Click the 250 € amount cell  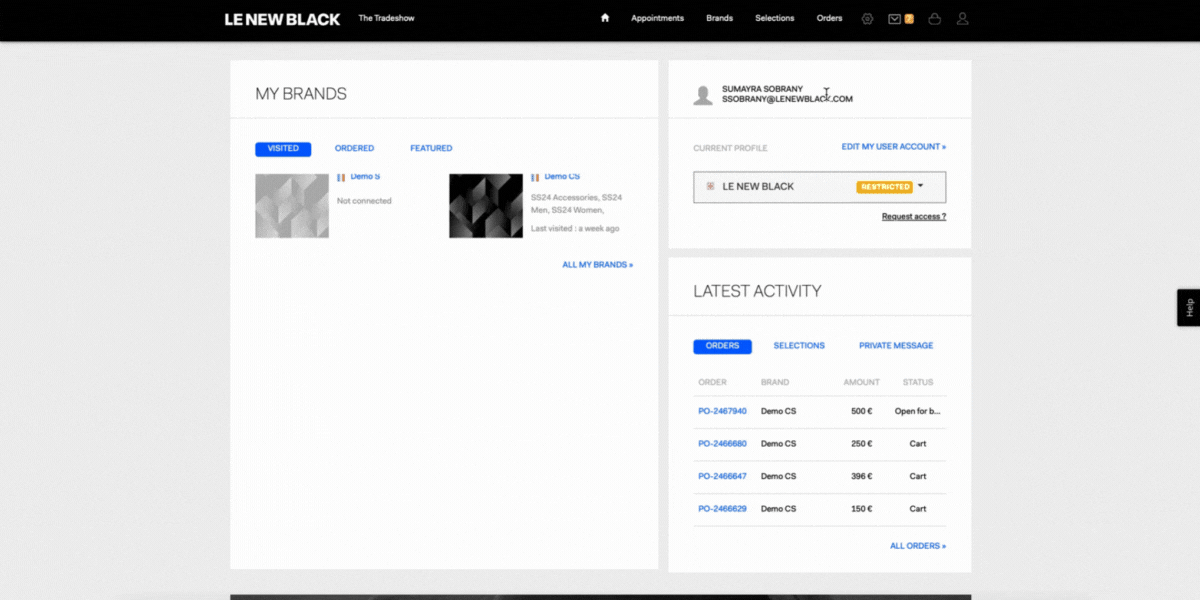tap(861, 444)
